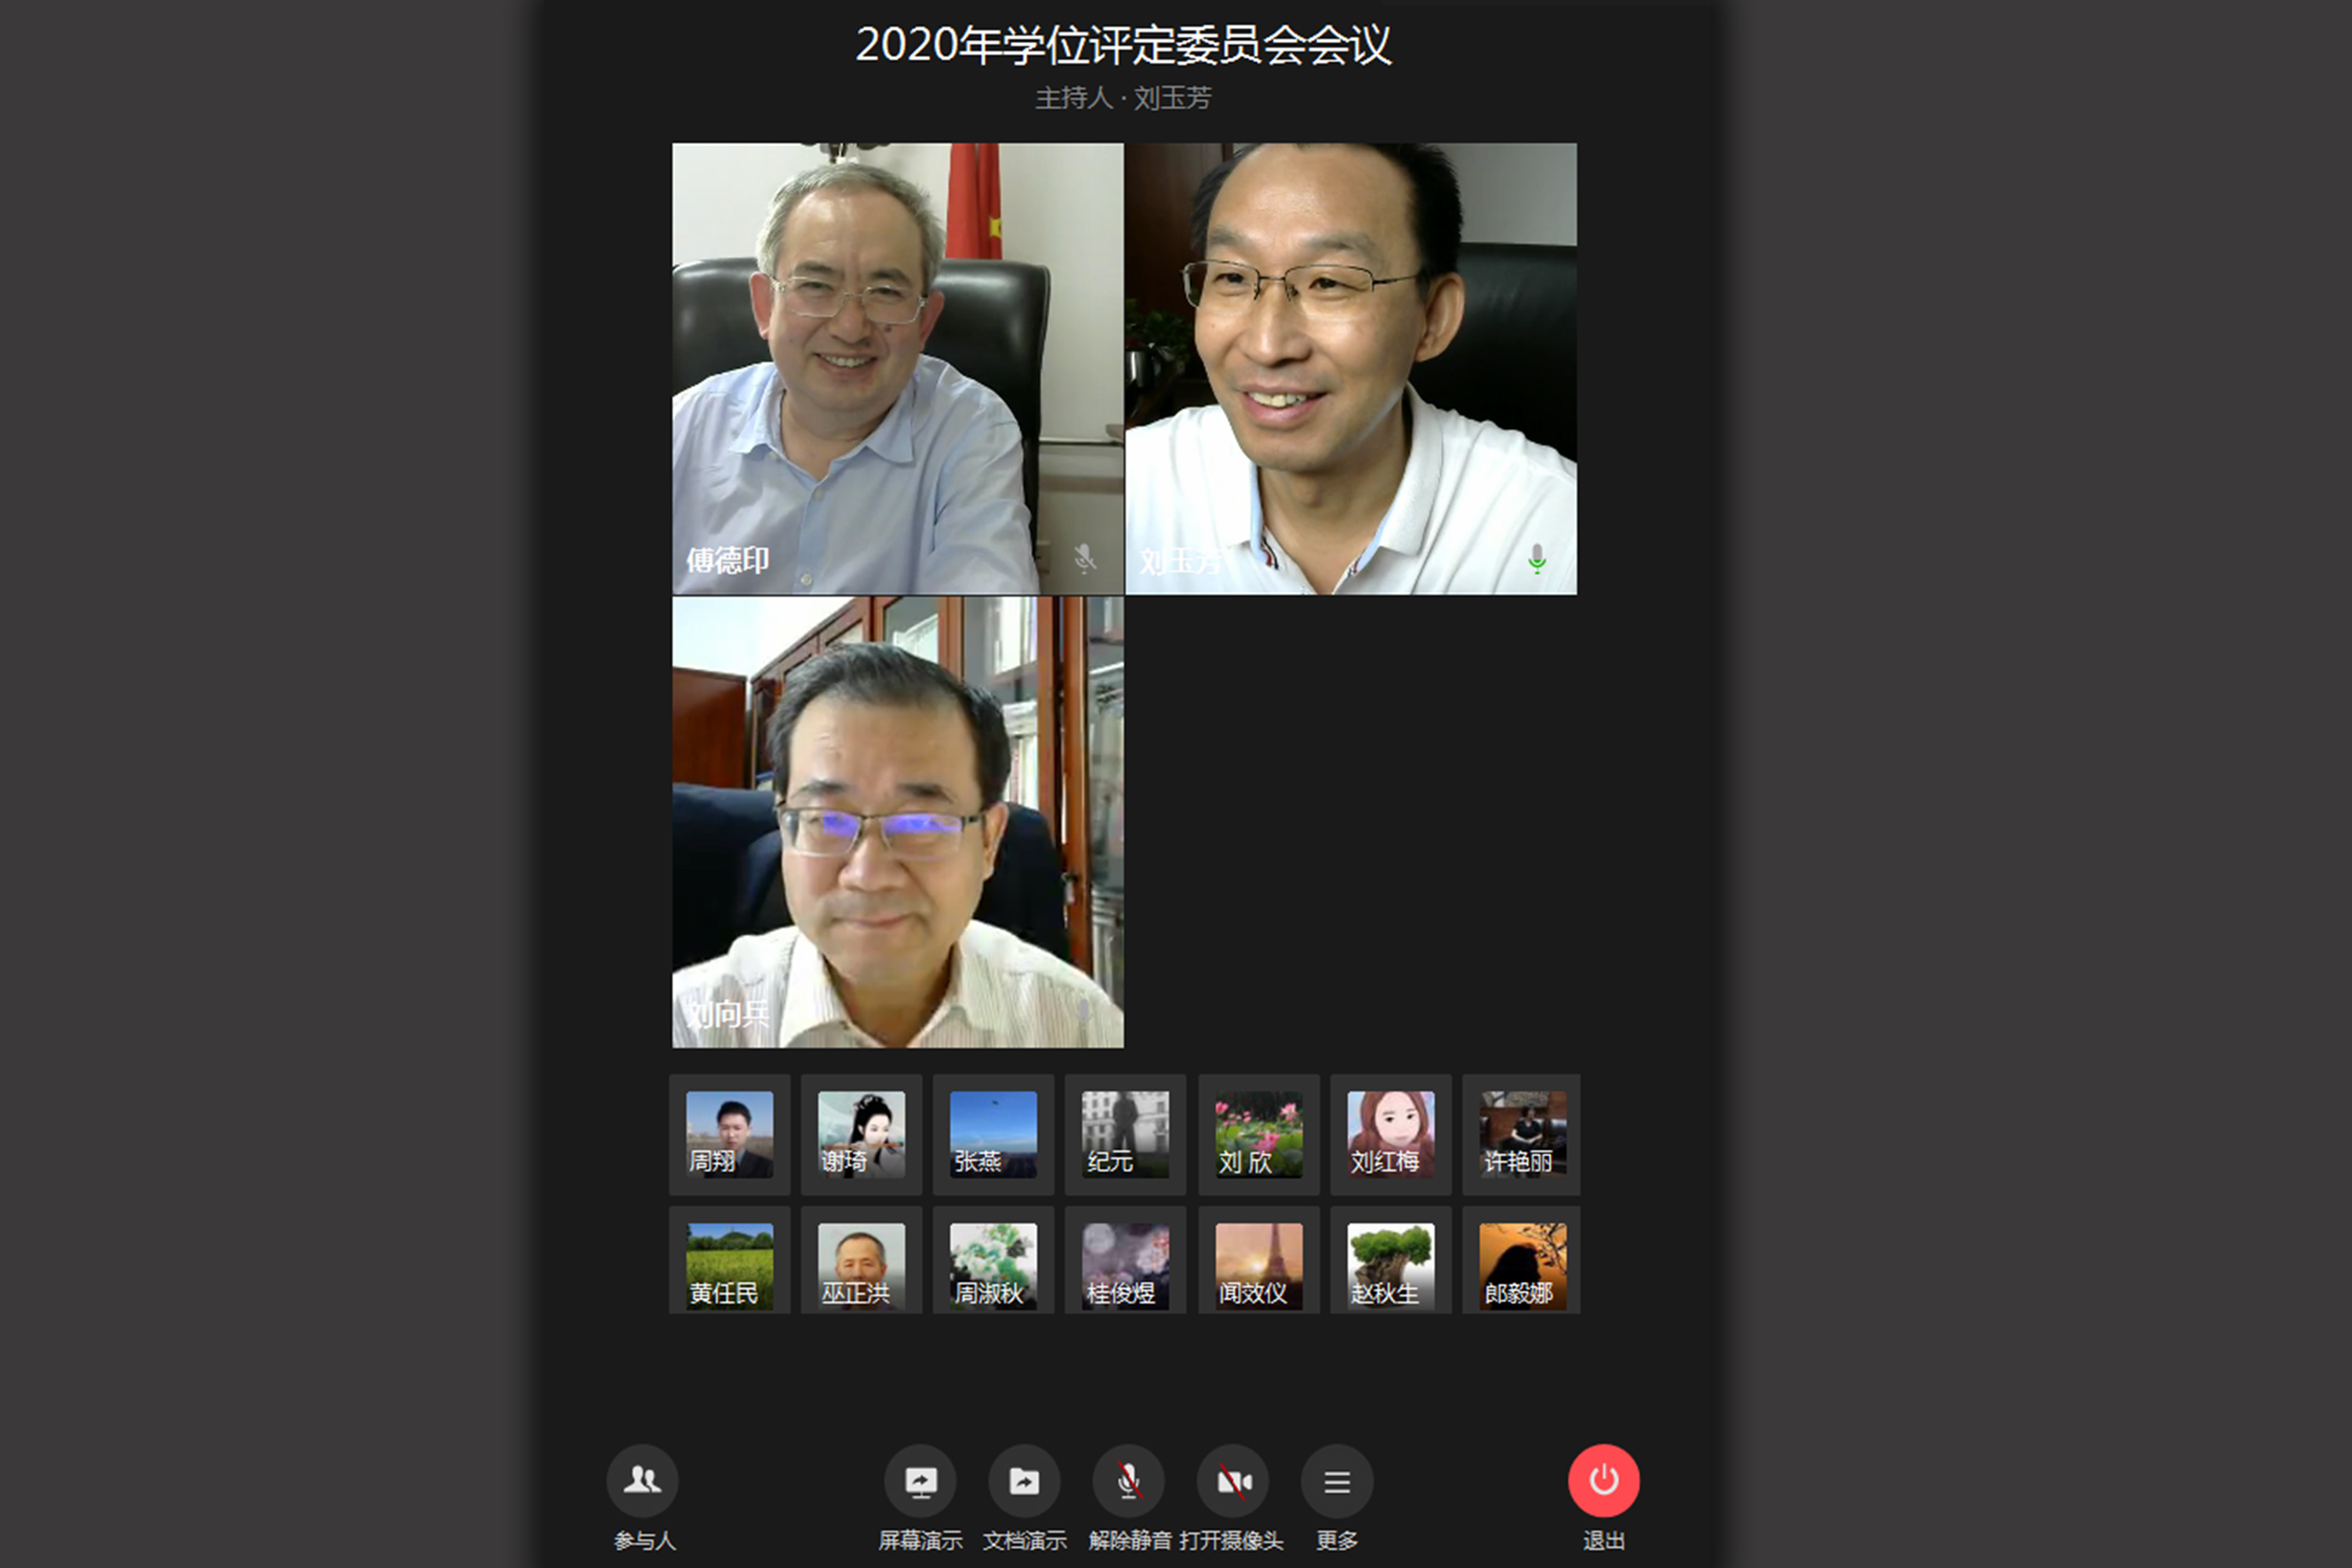Start 屏幕演示 screen sharing
This screenshot has width=2352, height=1568.
(920, 1480)
